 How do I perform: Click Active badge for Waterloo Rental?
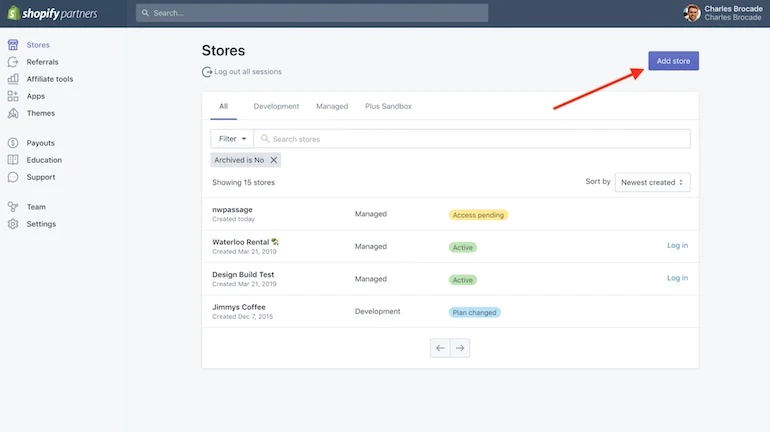coord(463,247)
